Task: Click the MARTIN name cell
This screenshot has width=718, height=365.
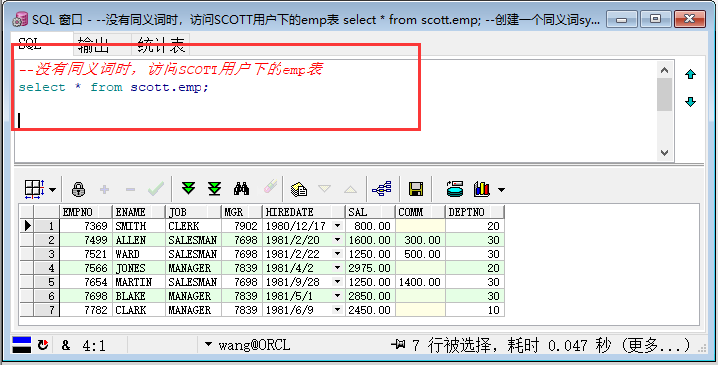Action: tap(139, 282)
